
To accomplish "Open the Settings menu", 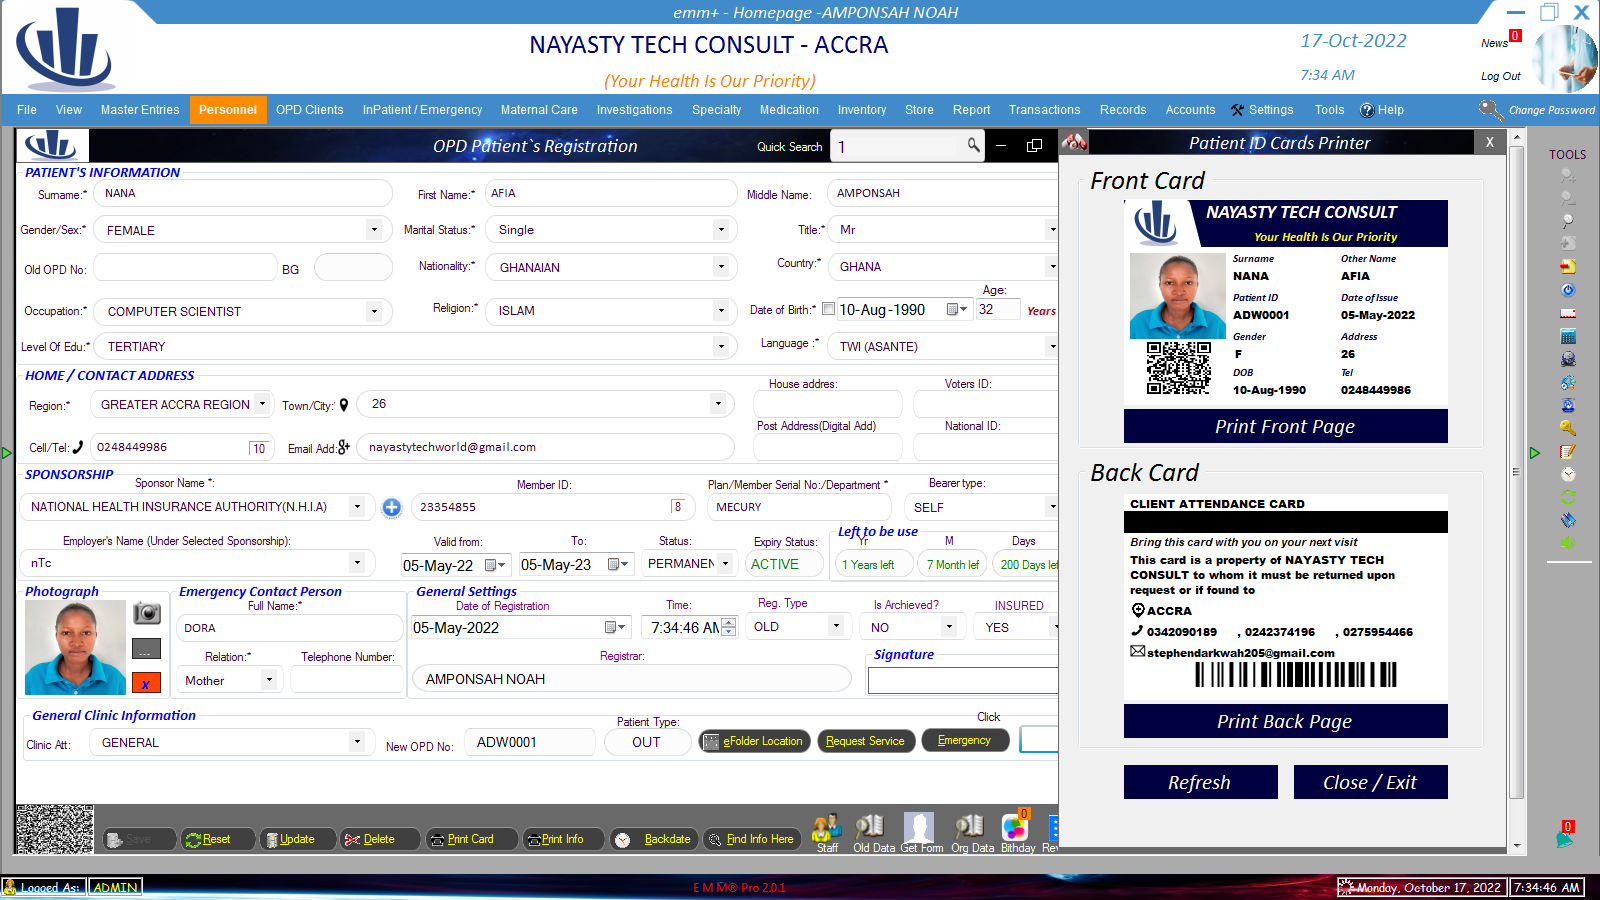I will (1262, 110).
